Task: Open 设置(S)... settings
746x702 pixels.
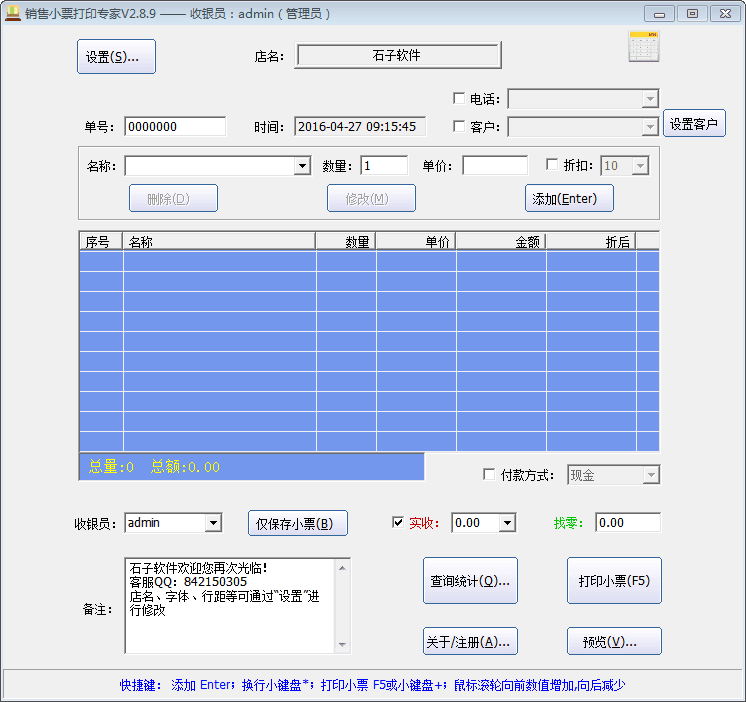Action: point(117,57)
